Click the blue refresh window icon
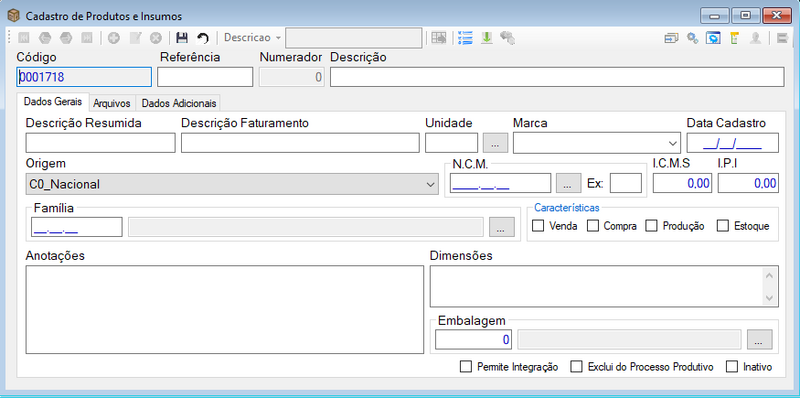 coord(713,38)
